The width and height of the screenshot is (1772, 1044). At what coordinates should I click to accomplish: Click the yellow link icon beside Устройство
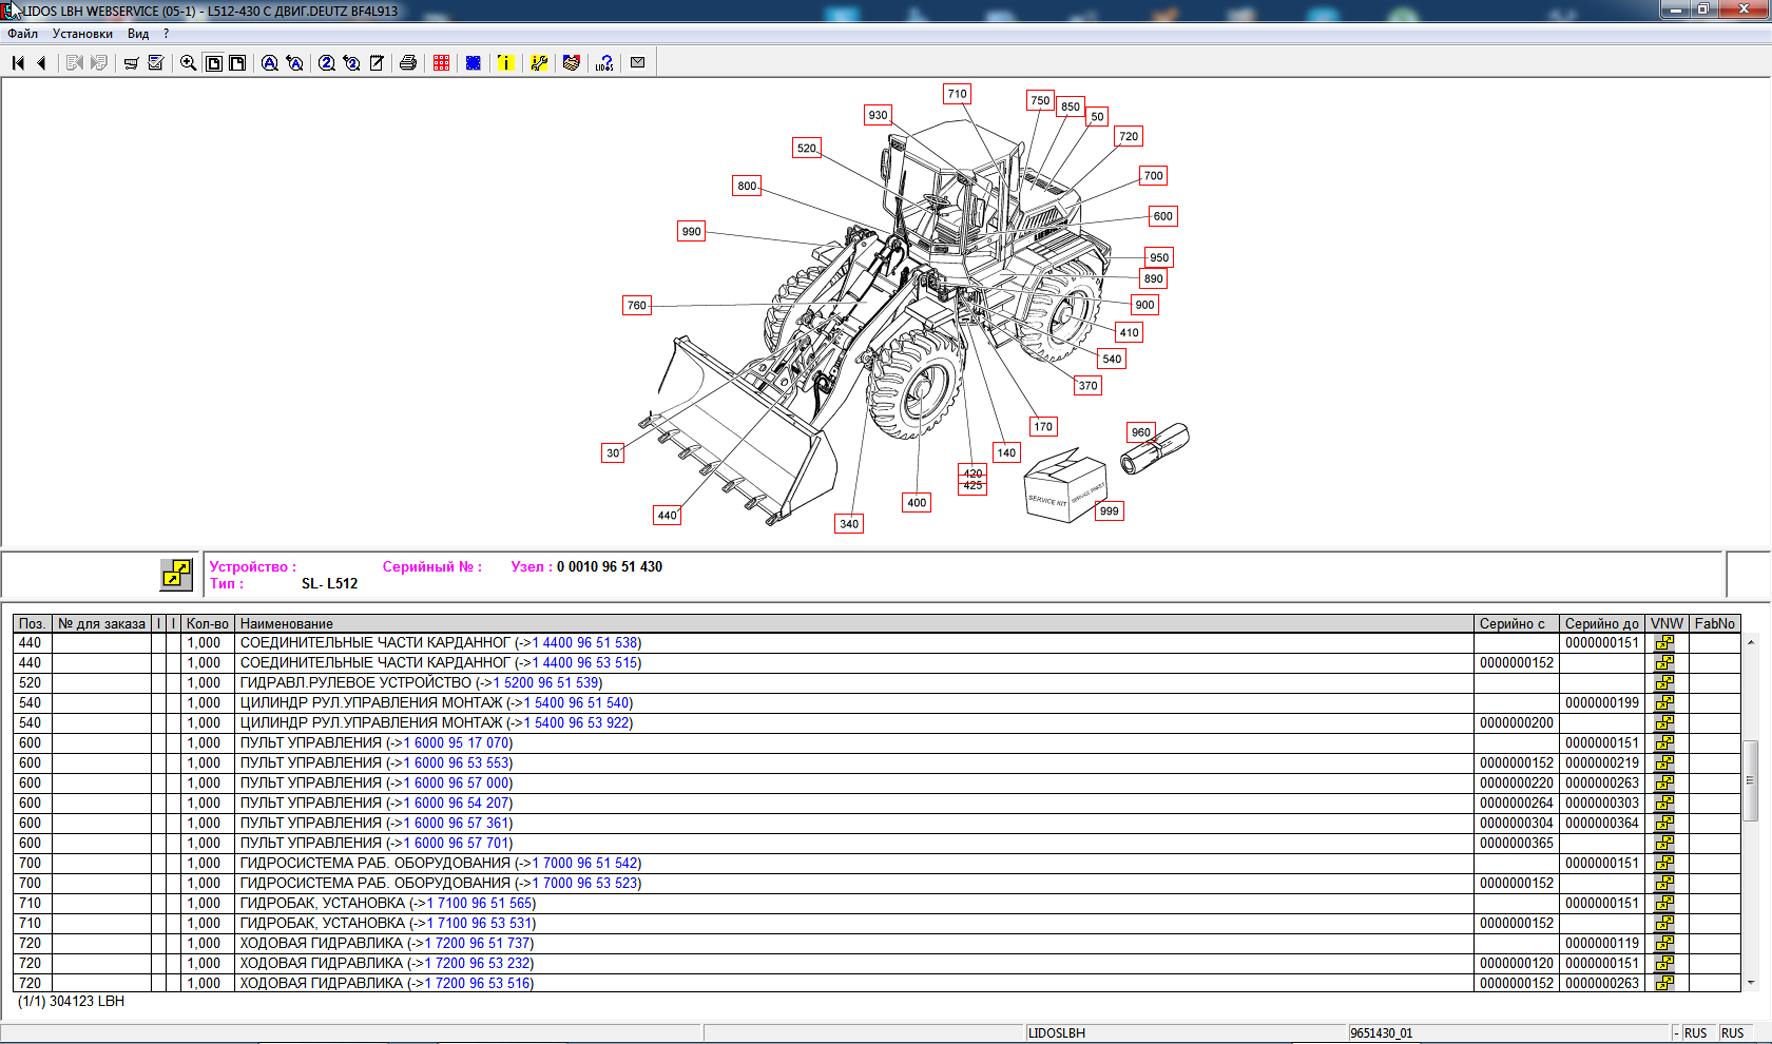click(x=176, y=574)
